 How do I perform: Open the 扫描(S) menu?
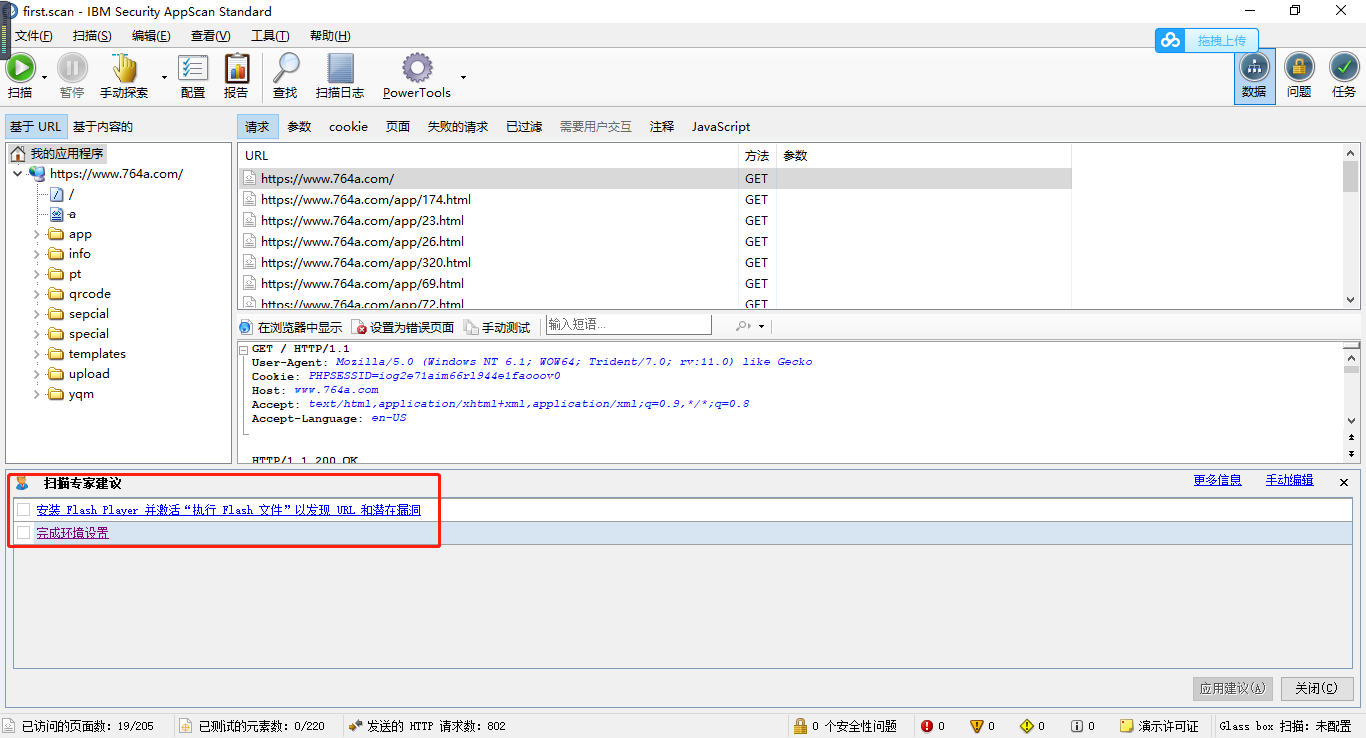coord(92,35)
